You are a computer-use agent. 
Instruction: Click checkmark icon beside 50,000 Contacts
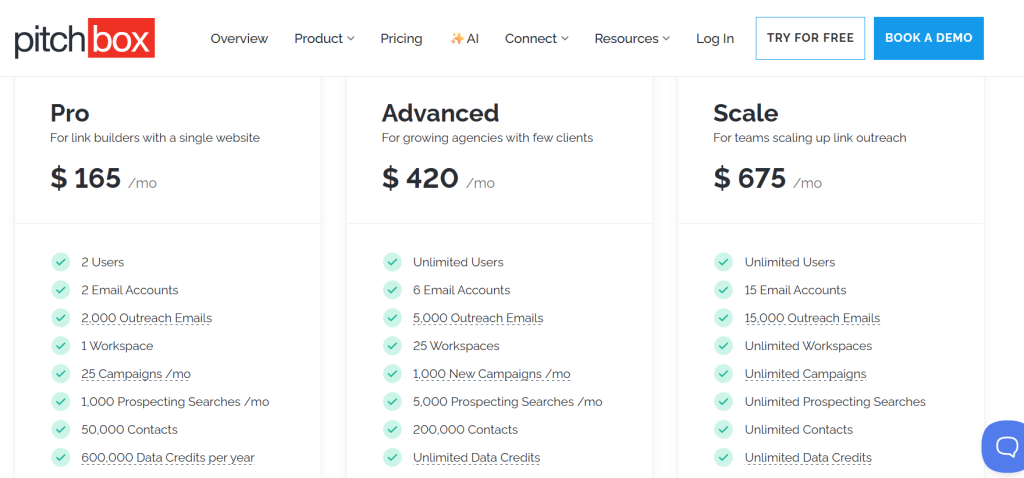point(61,430)
